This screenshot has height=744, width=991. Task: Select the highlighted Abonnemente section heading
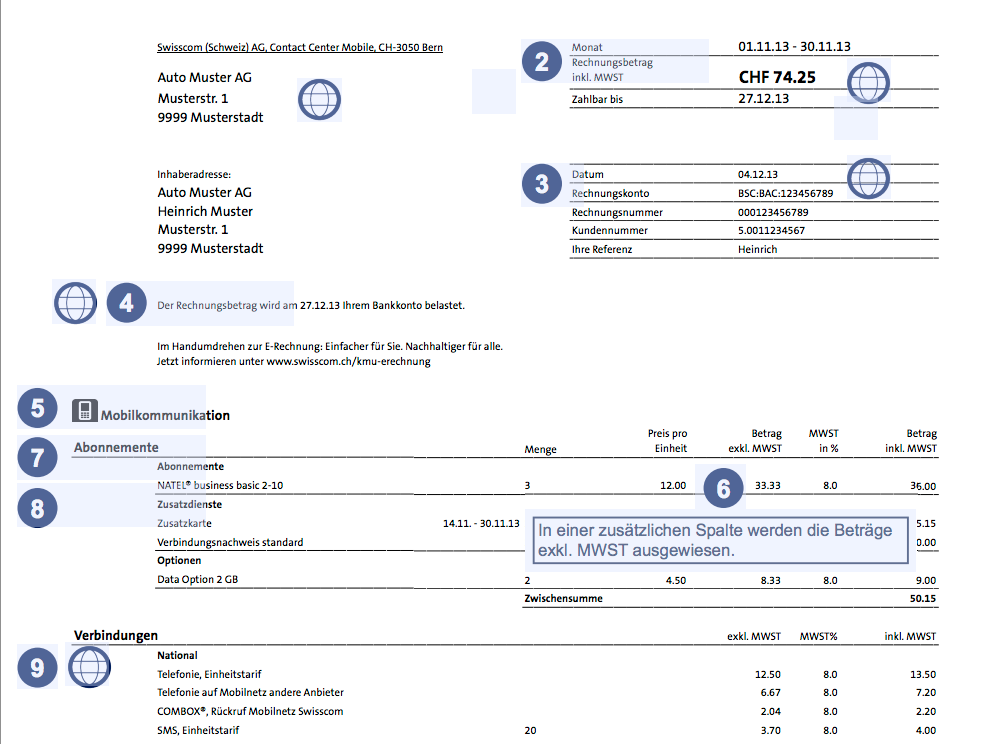[x=116, y=448]
